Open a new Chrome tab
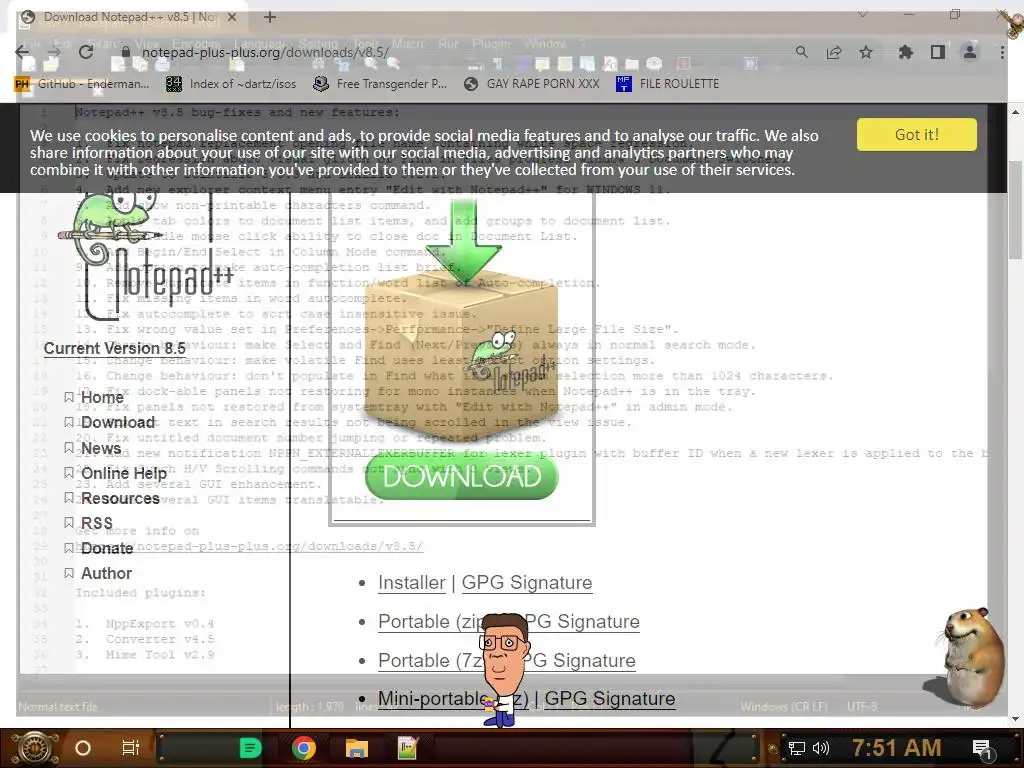Screen dimensions: 1024x768 coord(270,18)
